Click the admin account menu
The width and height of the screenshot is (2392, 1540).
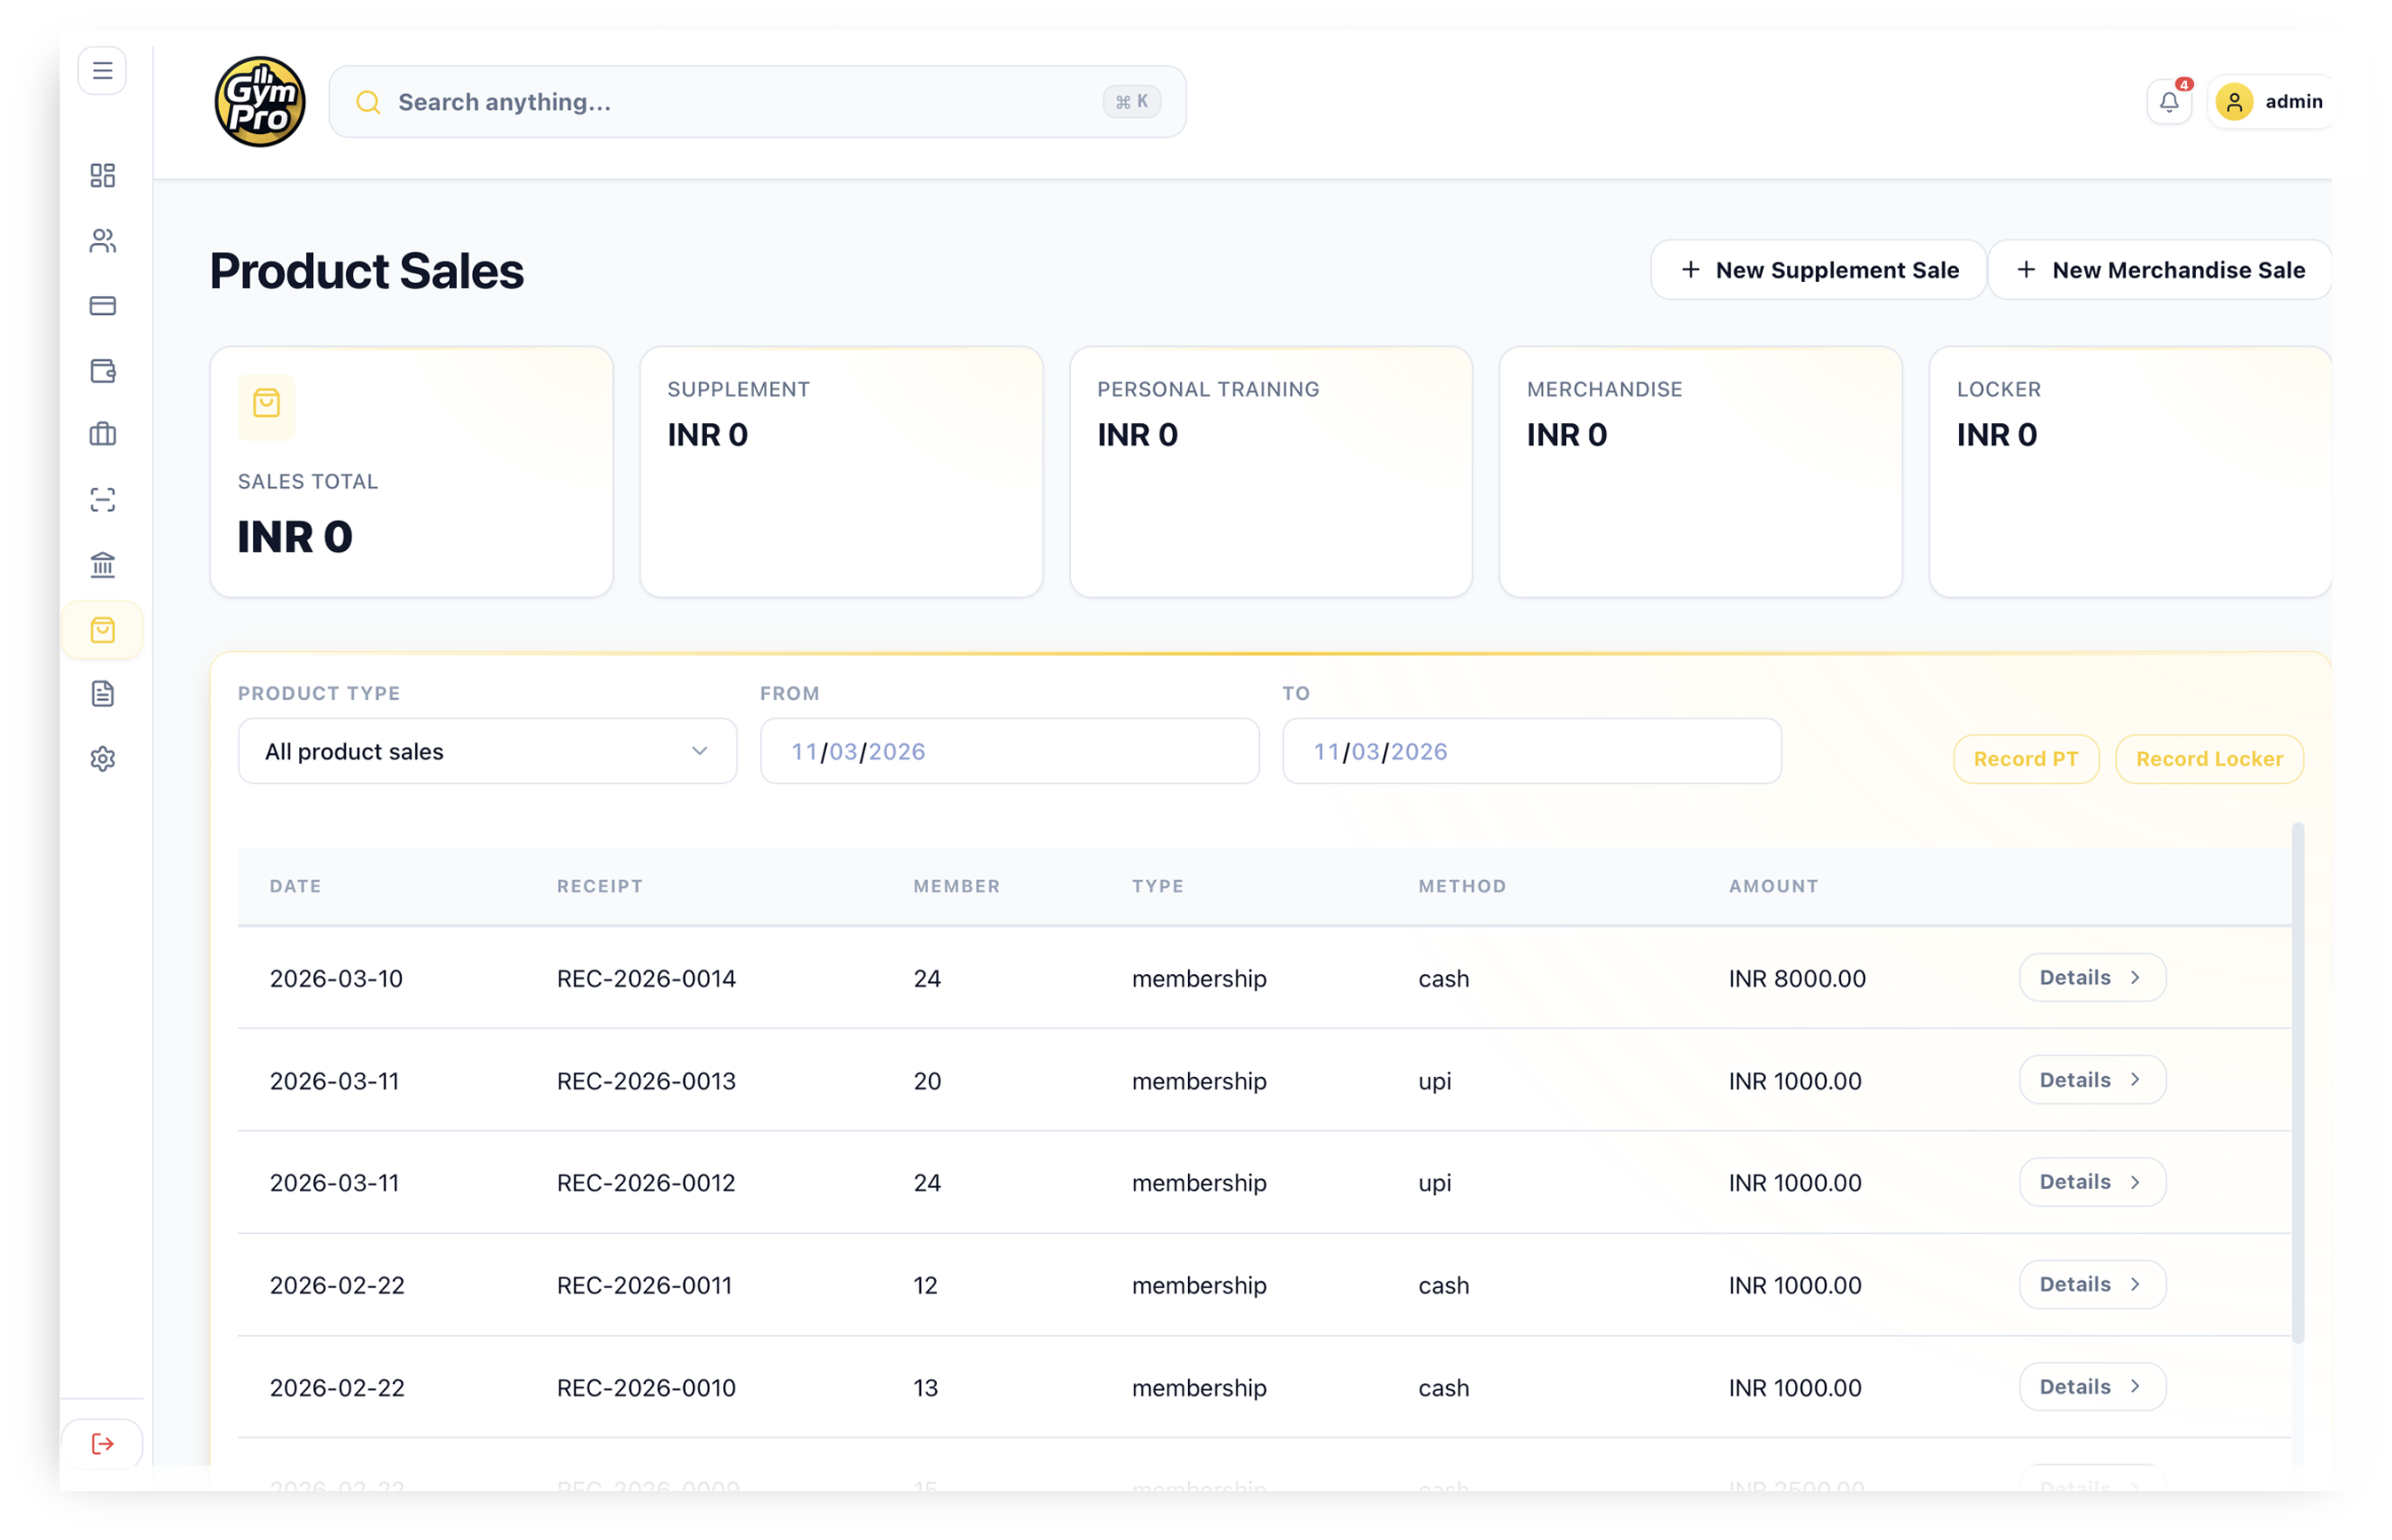[x=2271, y=101]
